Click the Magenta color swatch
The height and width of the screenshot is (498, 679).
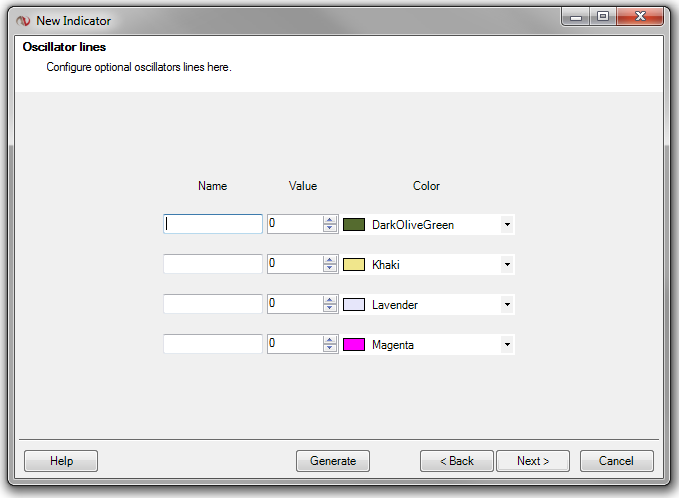point(354,345)
